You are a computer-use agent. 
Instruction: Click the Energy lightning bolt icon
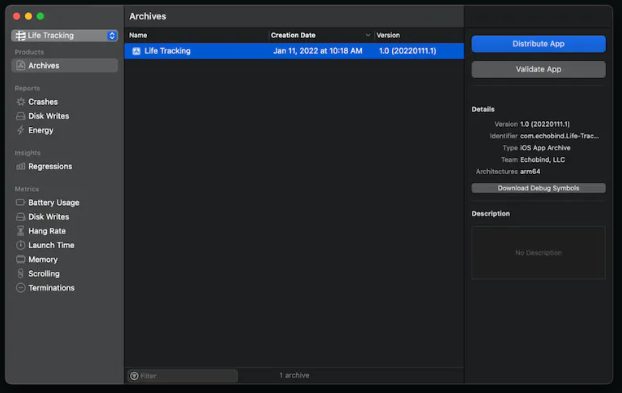[x=20, y=130]
